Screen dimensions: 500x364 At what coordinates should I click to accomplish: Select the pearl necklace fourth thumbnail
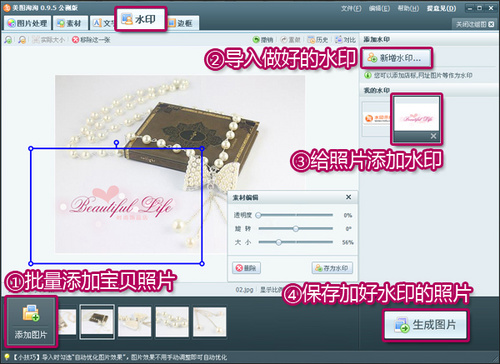click(x=172, y=322)
